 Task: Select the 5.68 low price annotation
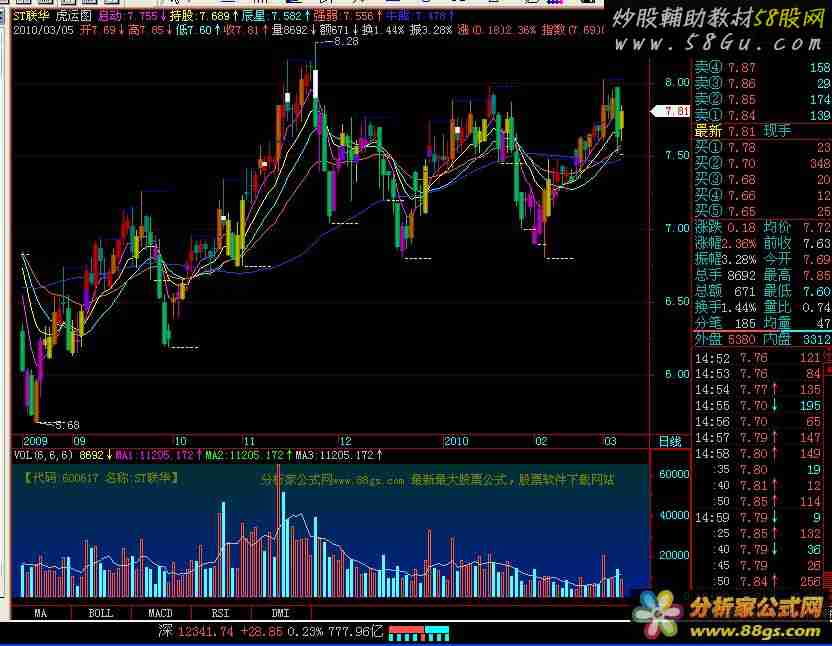[66, 425]
